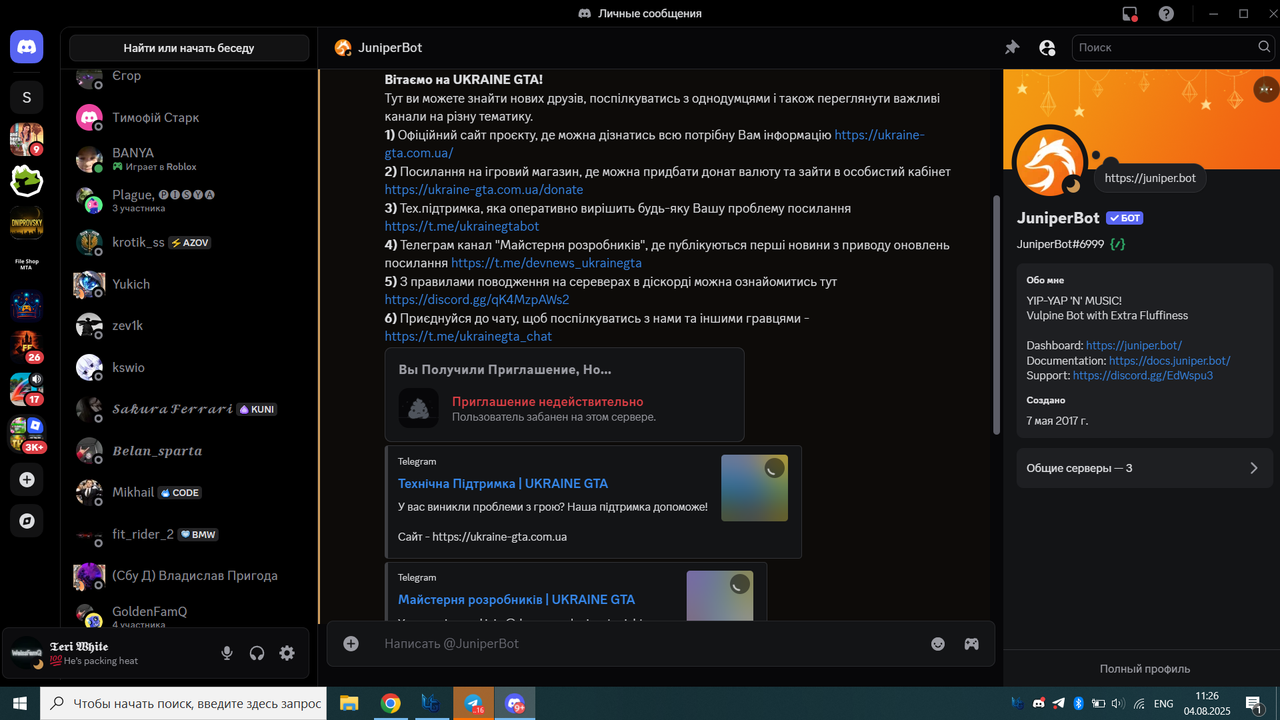Open the direct message with BANYA

click(x=190, y=159)
